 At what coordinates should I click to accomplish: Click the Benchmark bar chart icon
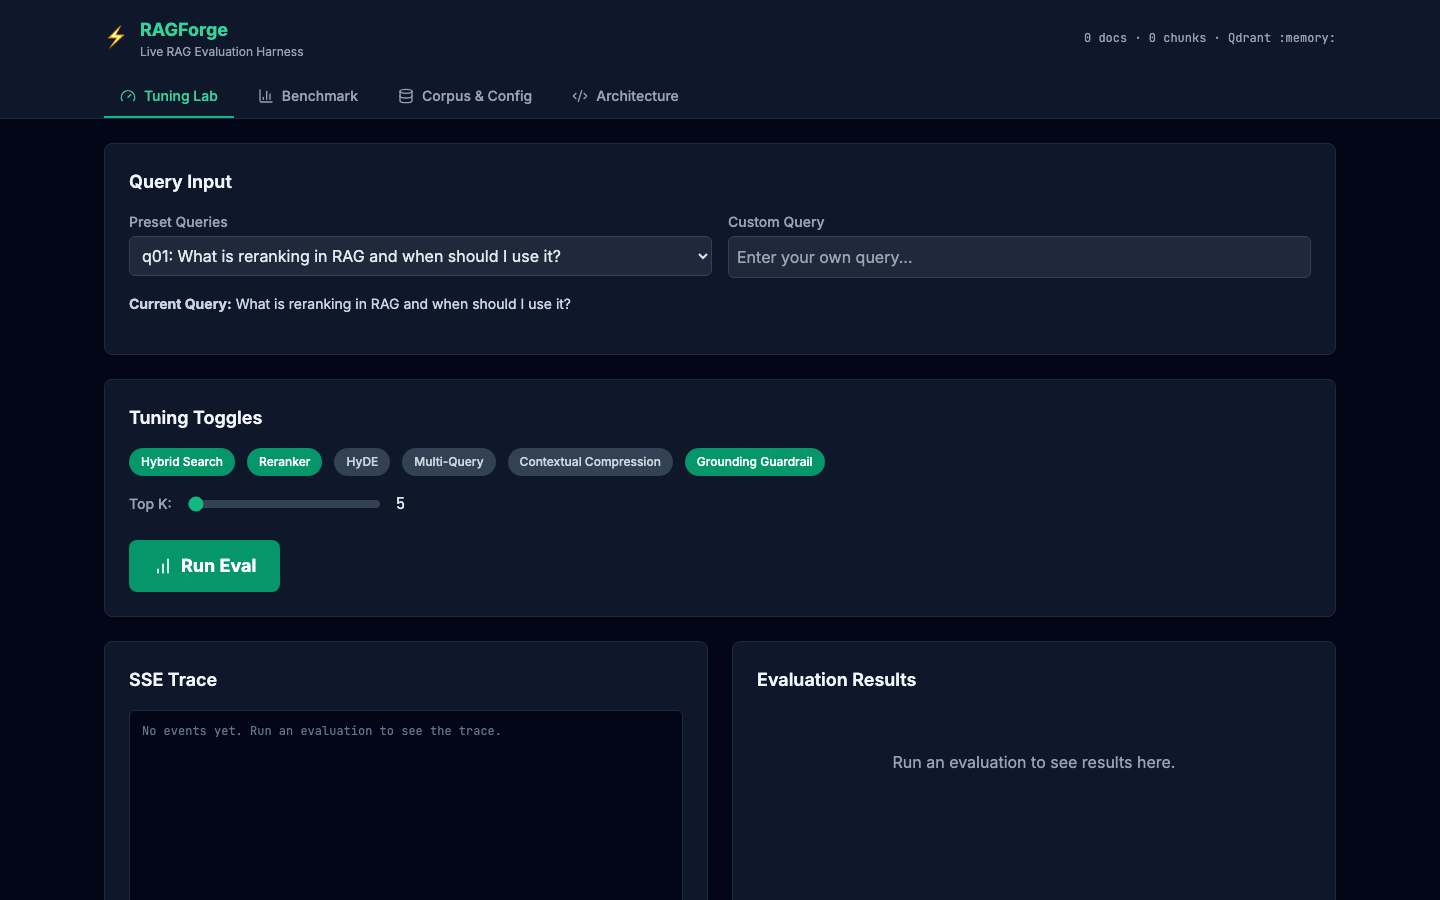tap(265, 96)
